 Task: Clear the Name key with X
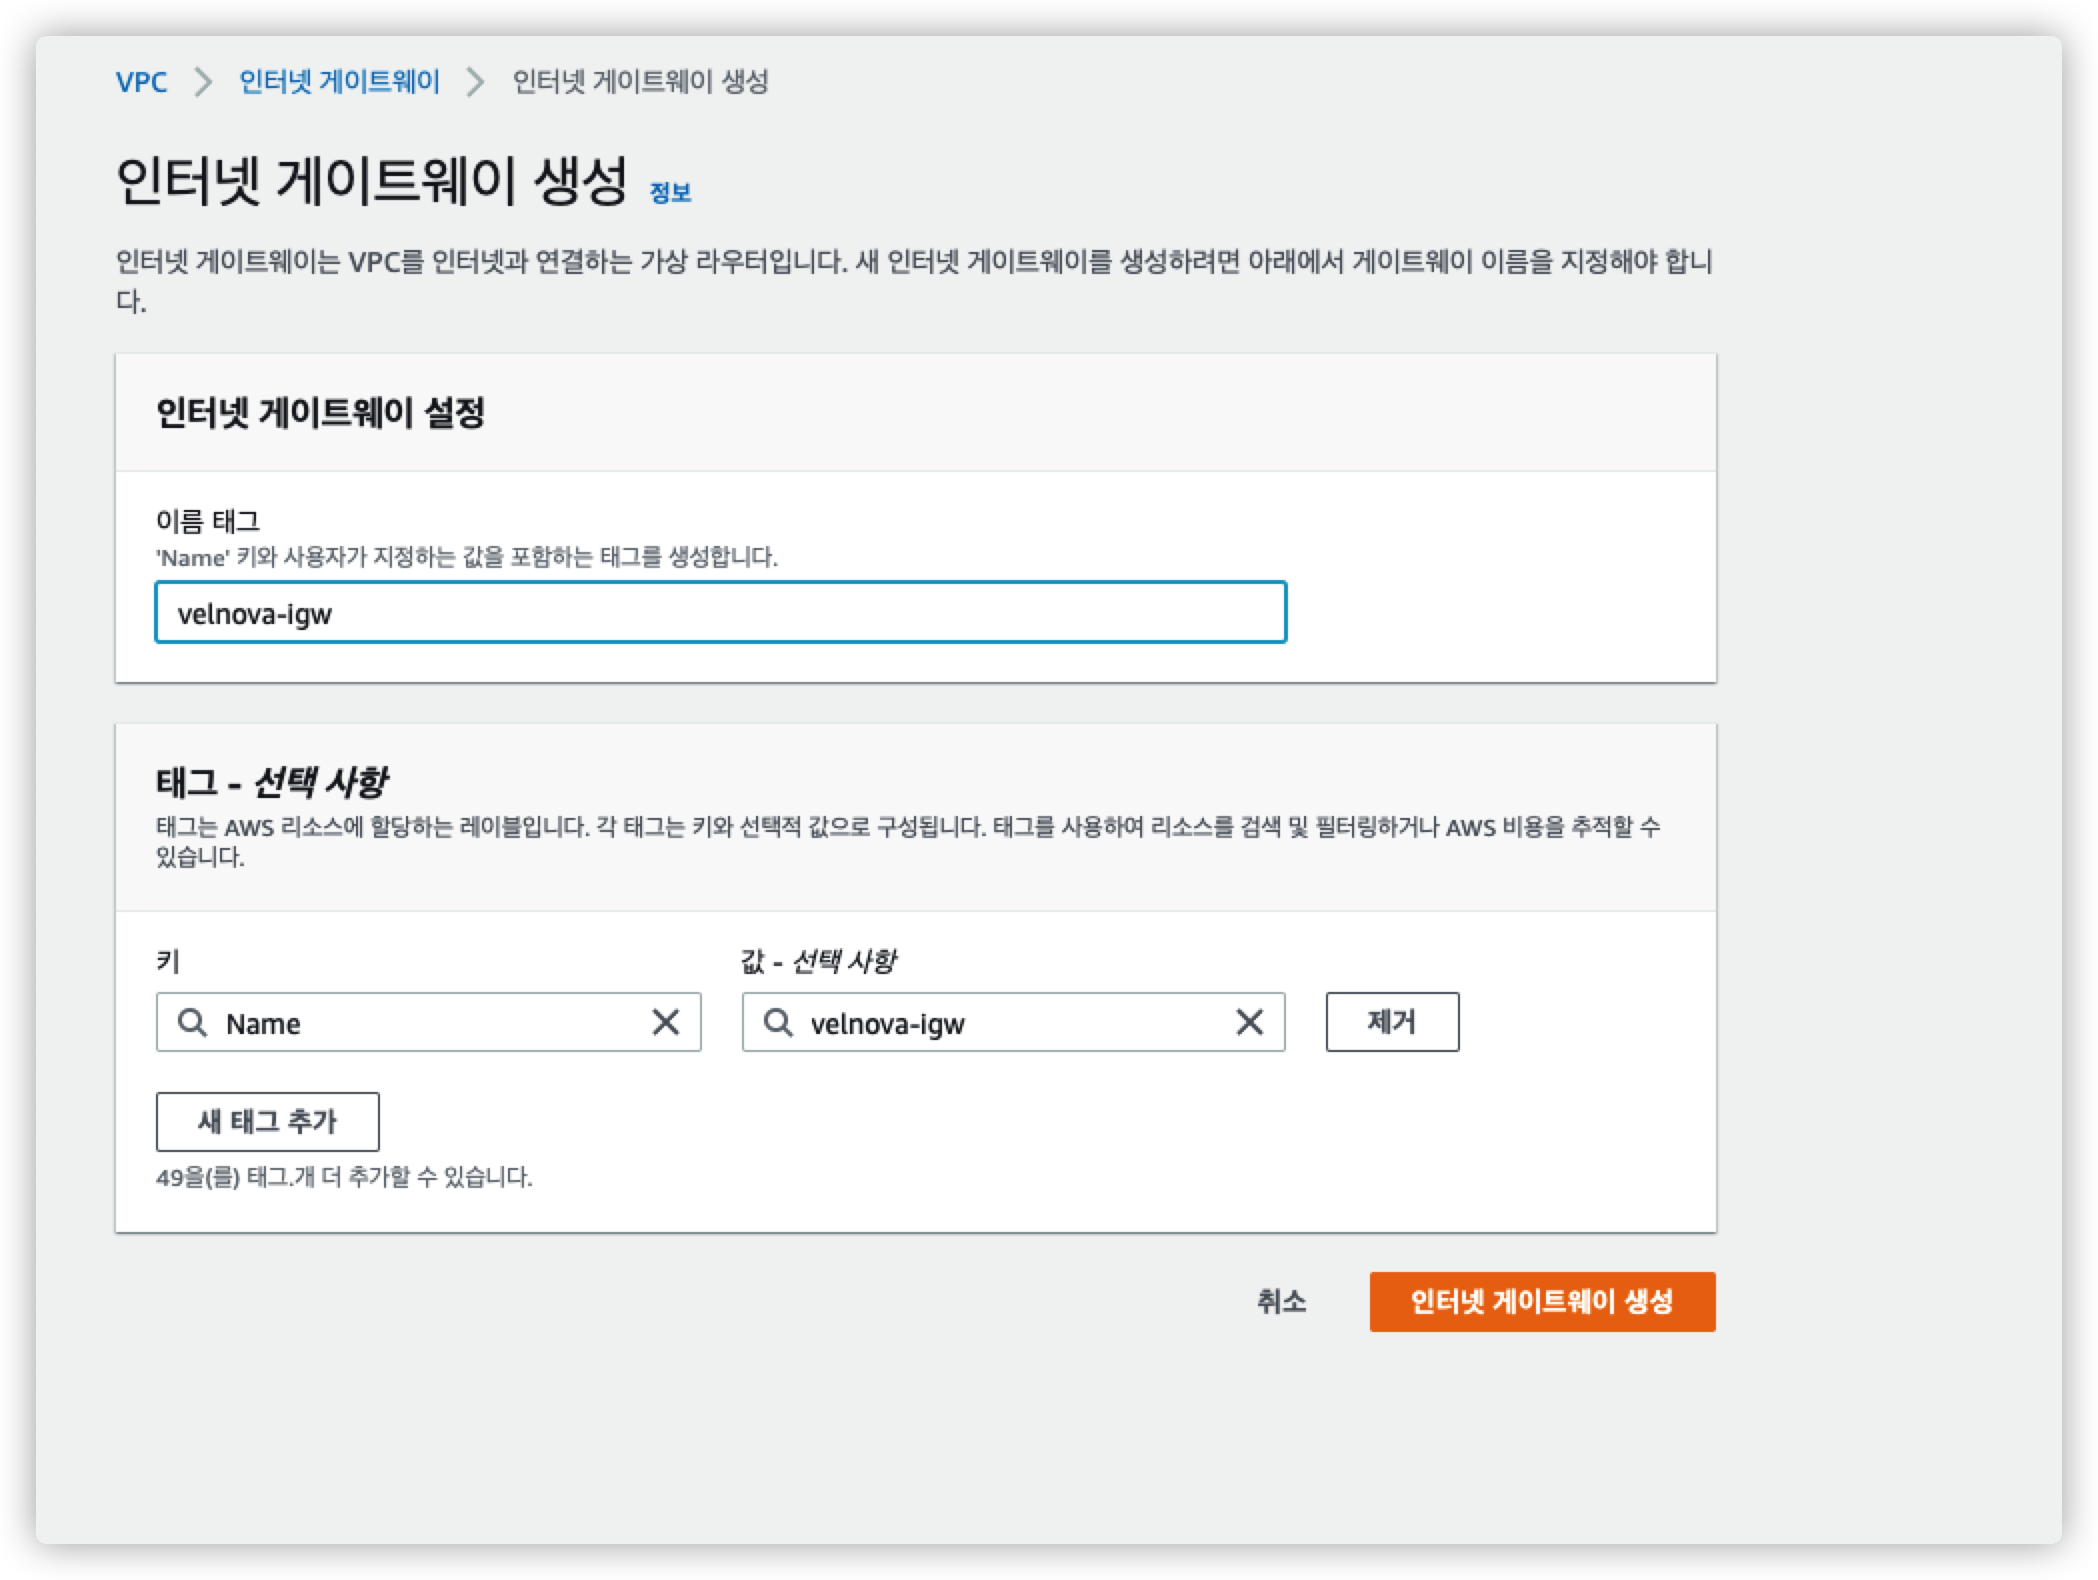(x=666, y=1022)
